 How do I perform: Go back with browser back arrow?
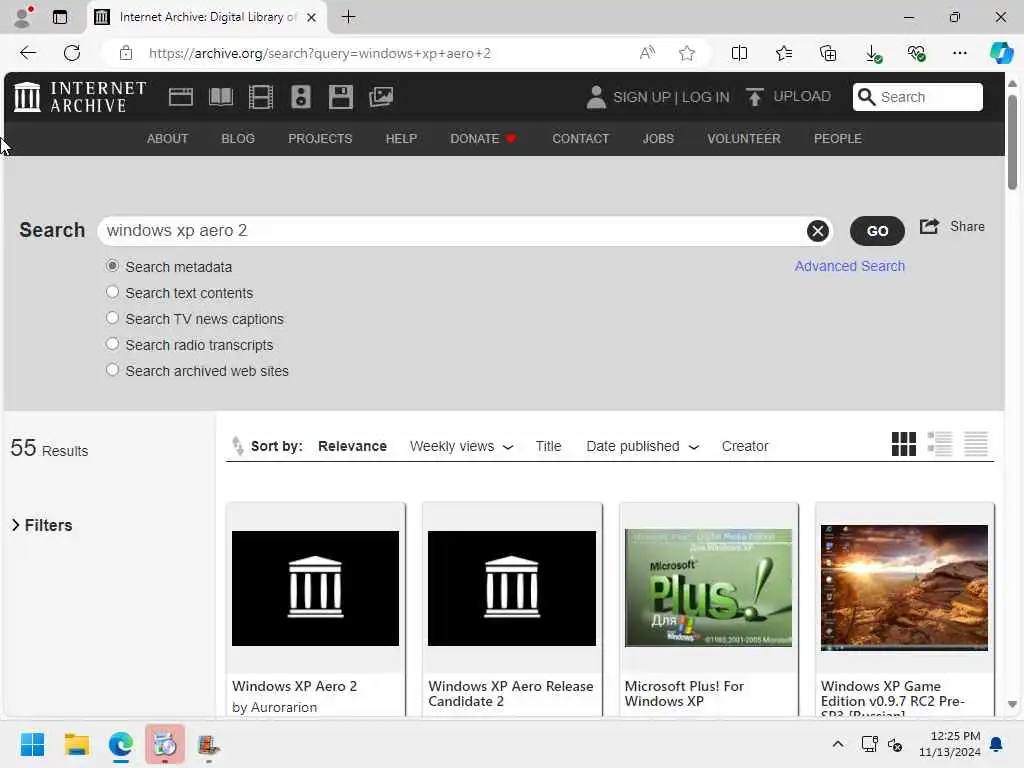point(27,53)
